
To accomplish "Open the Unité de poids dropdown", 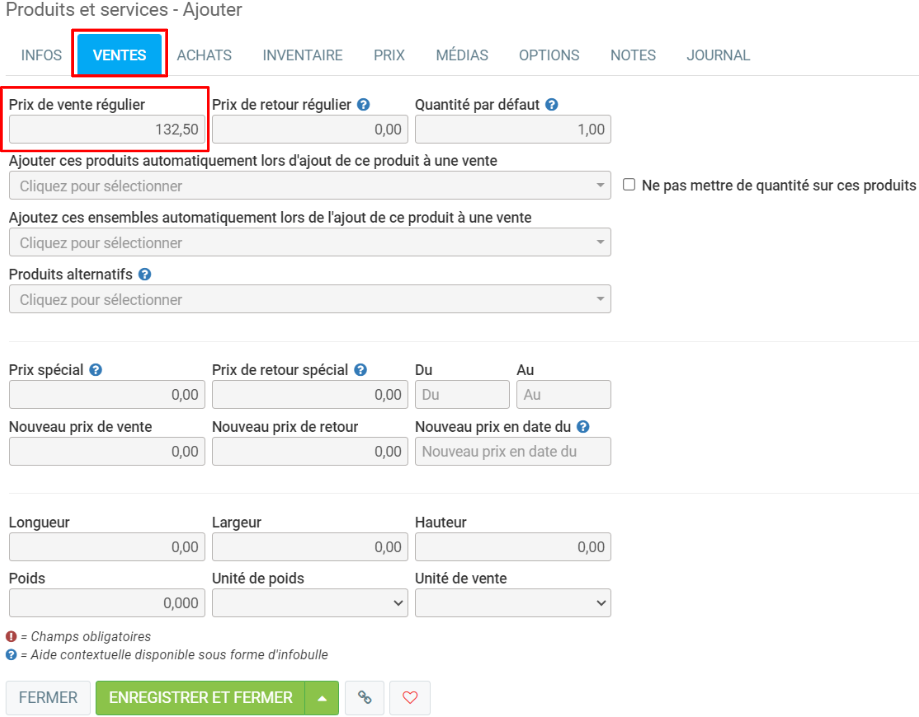I will 310,603.
